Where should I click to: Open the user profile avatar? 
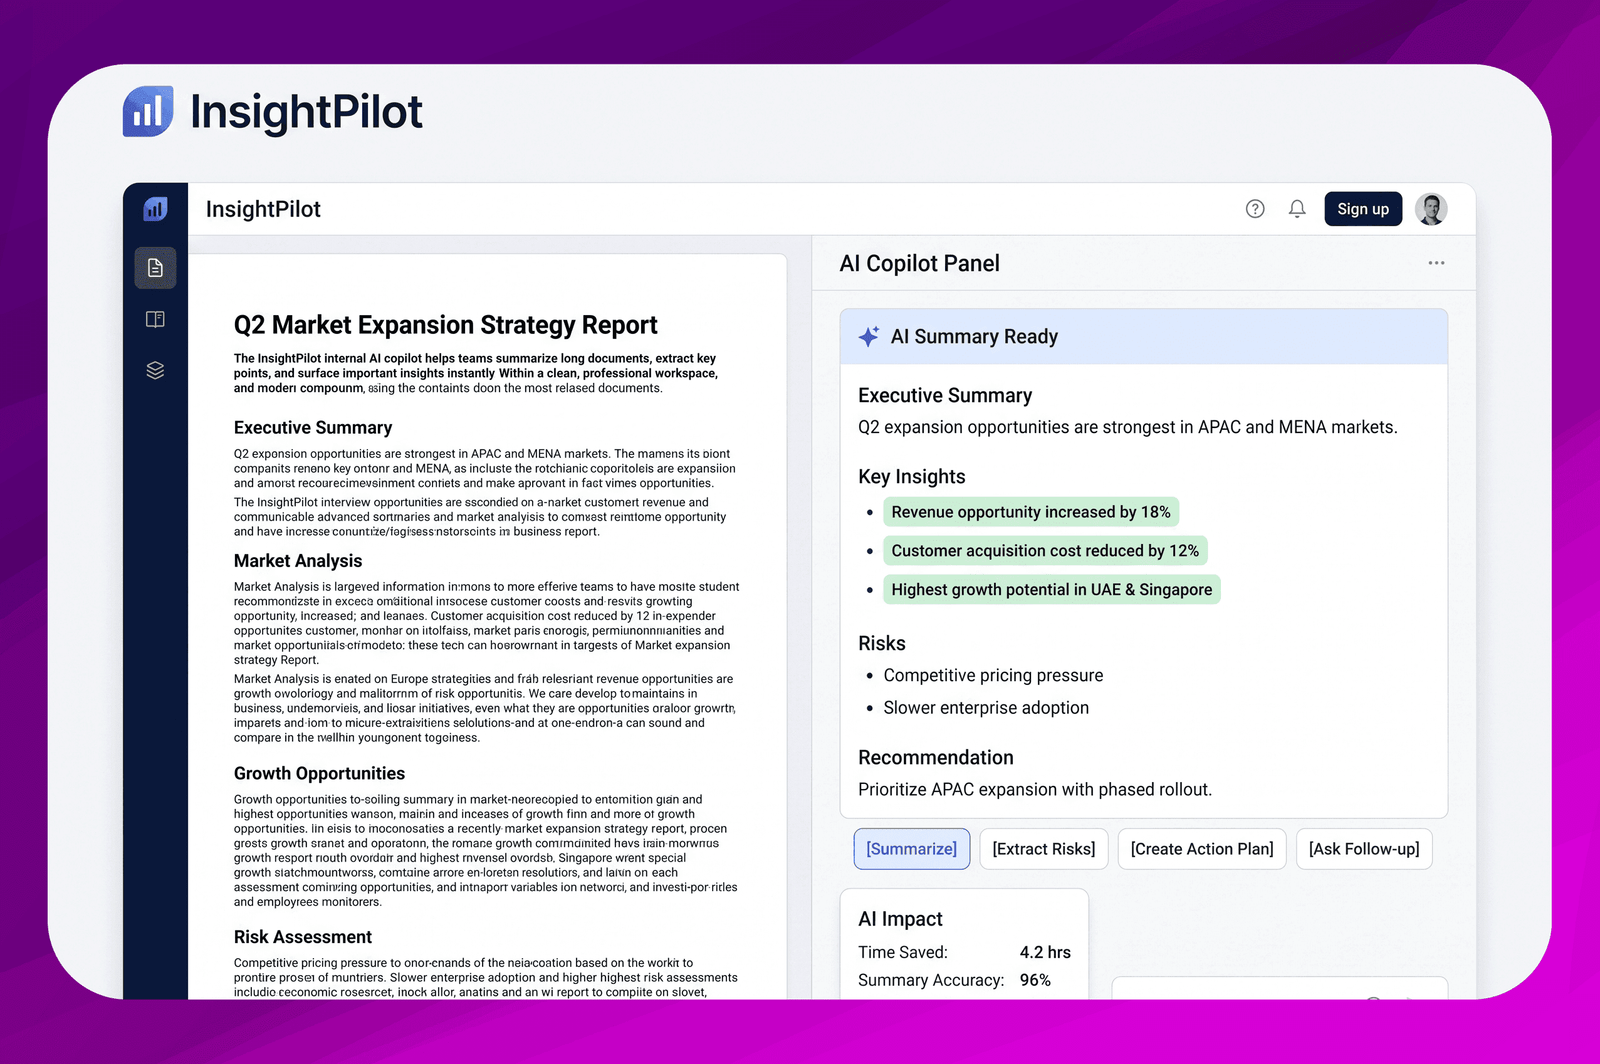(x=1431, y=209)
